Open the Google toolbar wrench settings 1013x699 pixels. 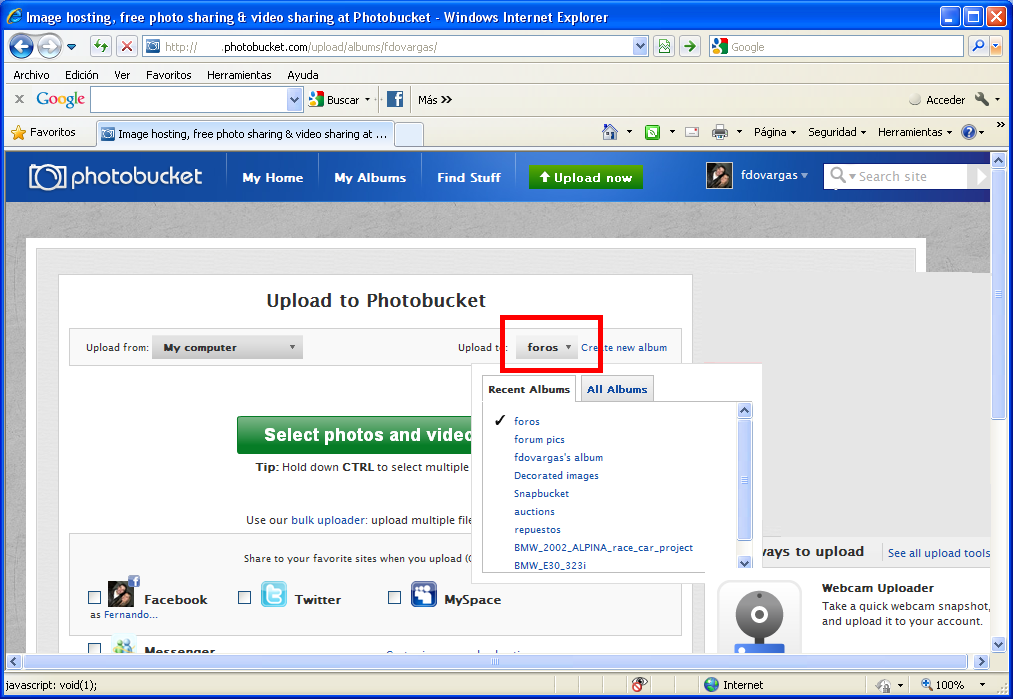tap(982, 99)
